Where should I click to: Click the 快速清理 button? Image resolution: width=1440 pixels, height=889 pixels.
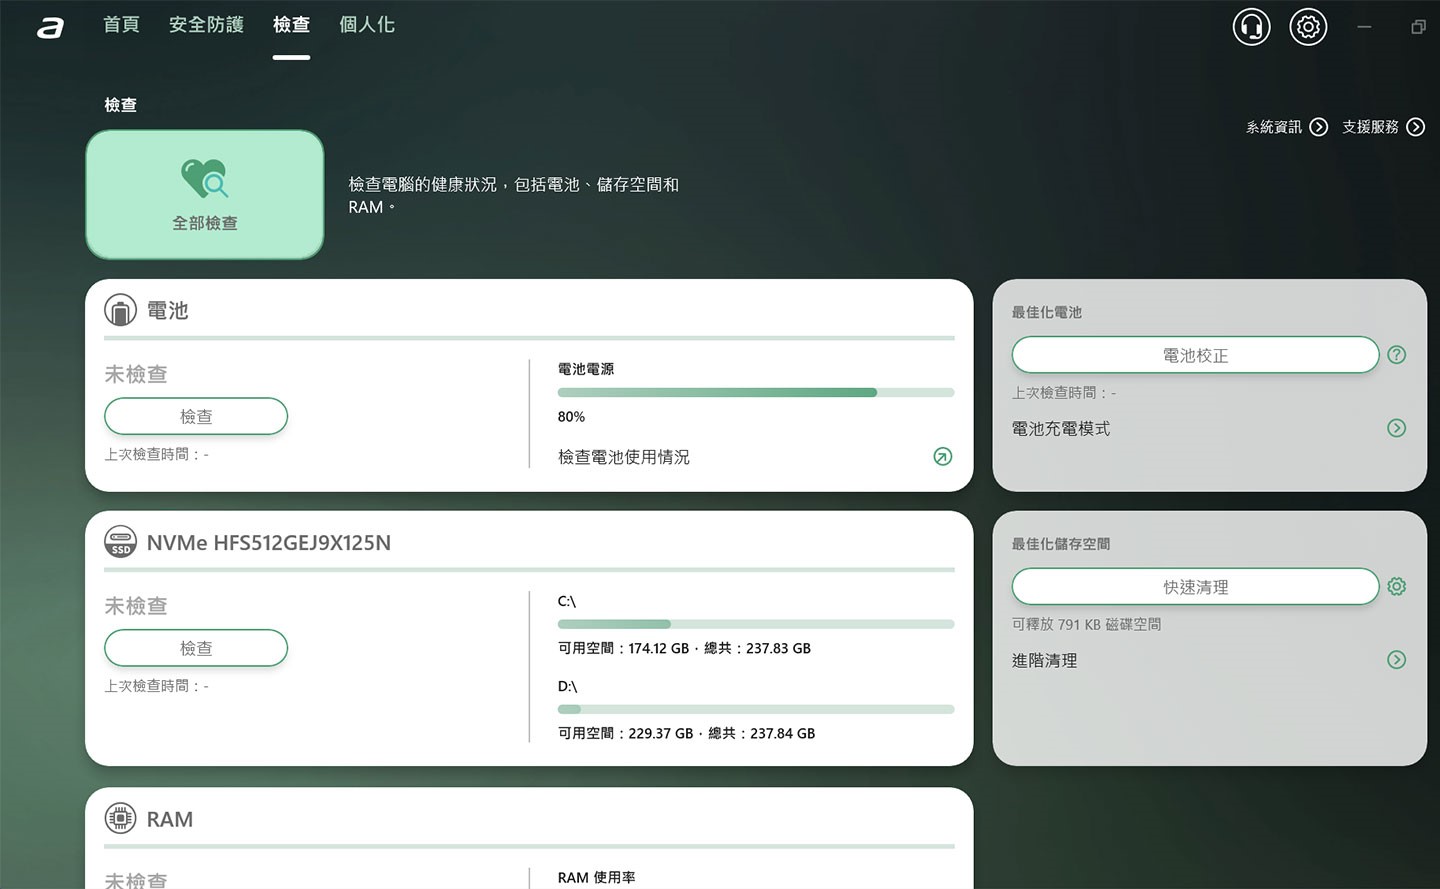pyautogui.click(x=1195, y=587)
